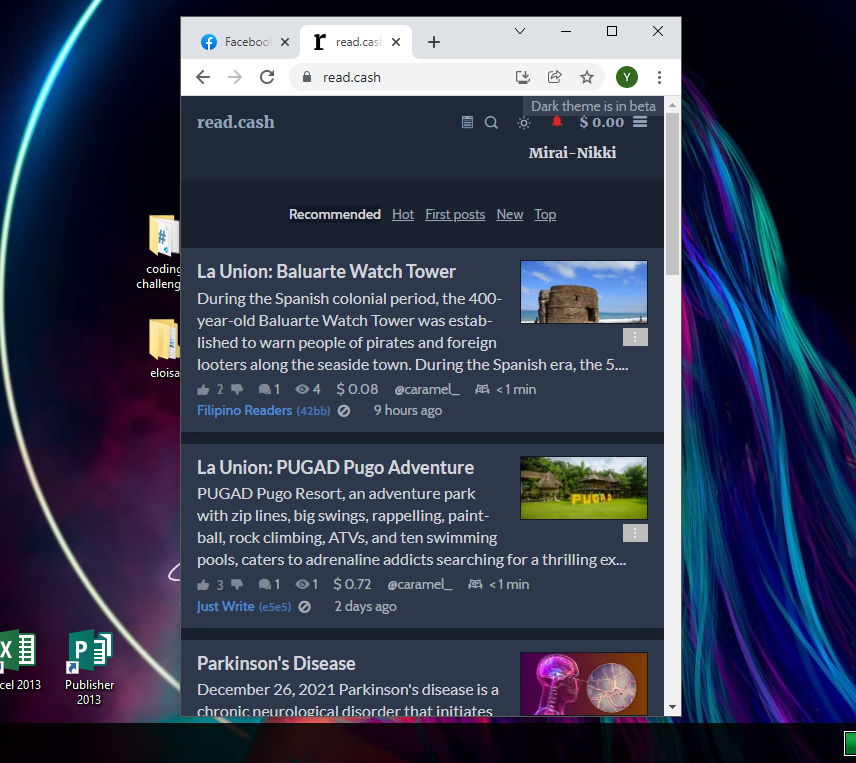The height and width of the screenshot is (763, 856).
Task: Open options menu for PUGAD Pugo Adventure post
Action: pos(635,533)
